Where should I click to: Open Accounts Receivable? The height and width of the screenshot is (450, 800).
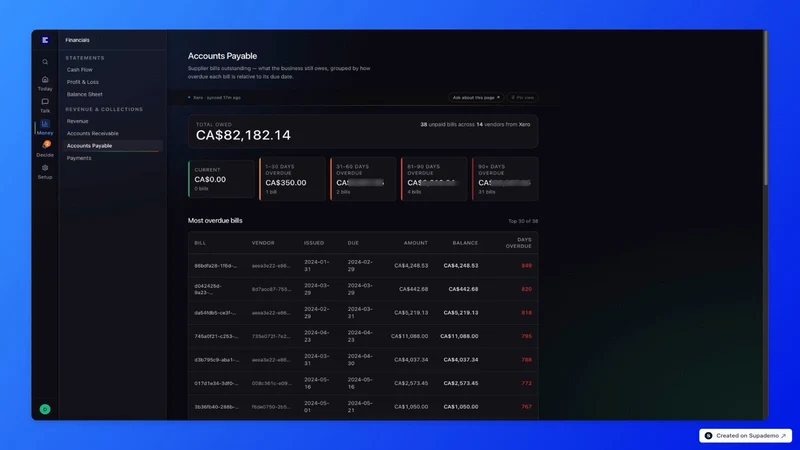click(x=92, y=133)
